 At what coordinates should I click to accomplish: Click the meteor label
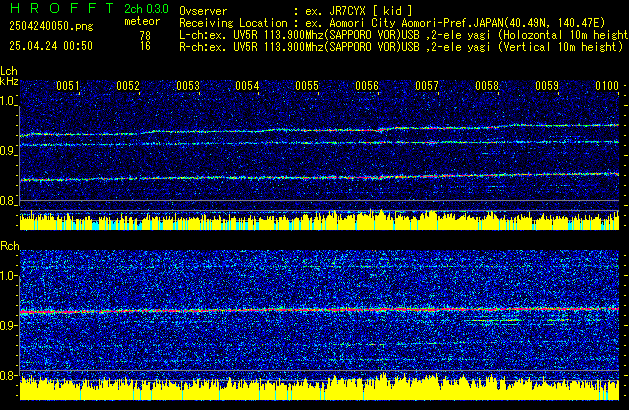142,21
